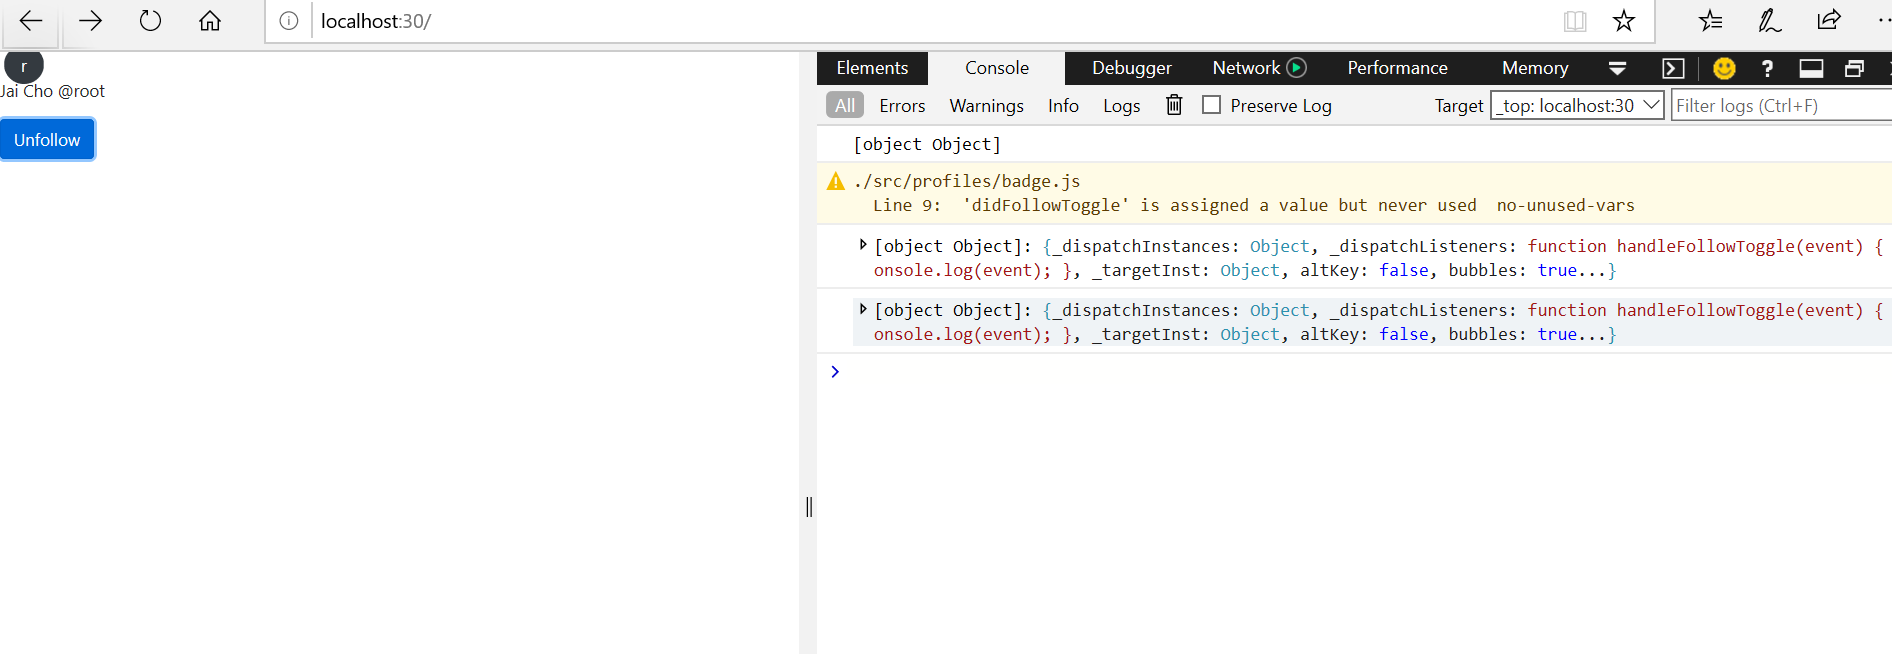
Task: Click 'Jai Cho @root' profile name
Action: click(x=52, y=91)
